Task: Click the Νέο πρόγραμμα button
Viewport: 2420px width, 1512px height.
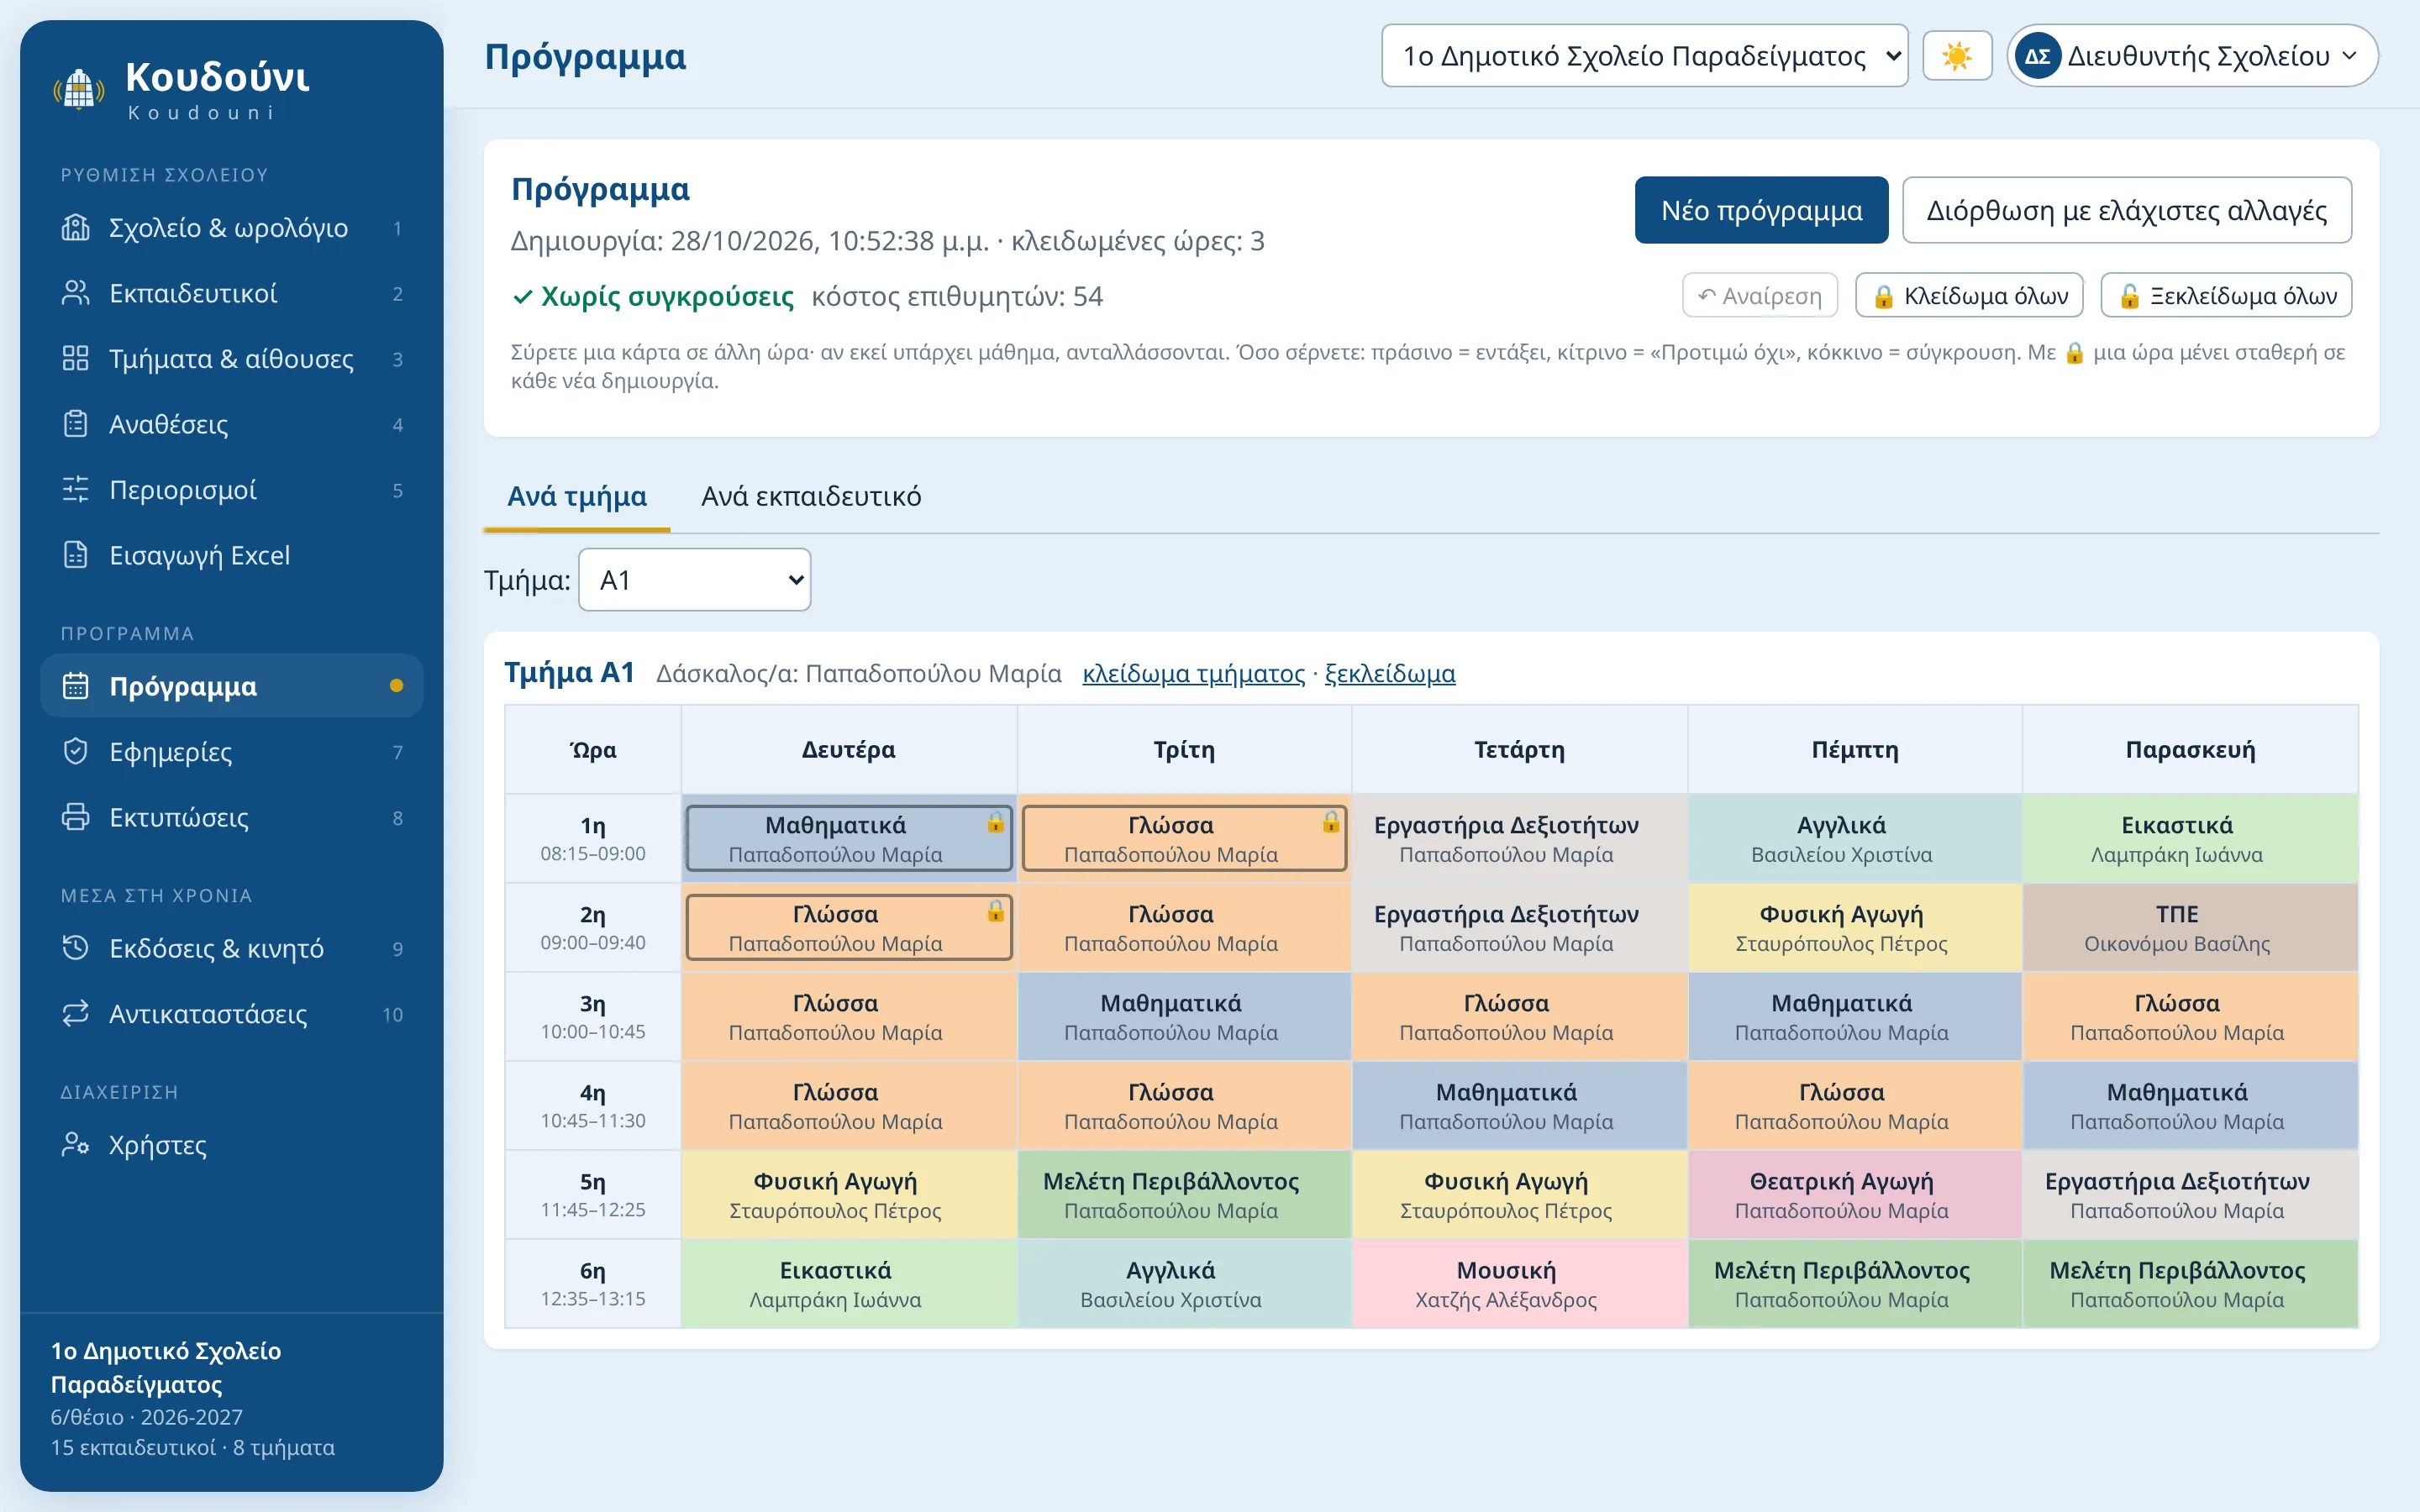Action: click(1761, 210)
